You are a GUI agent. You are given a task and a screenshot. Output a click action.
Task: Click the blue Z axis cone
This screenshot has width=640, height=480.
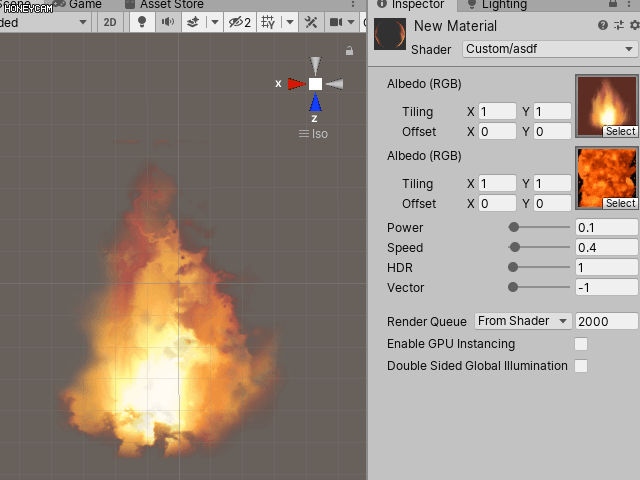click(x=316, y=102)
